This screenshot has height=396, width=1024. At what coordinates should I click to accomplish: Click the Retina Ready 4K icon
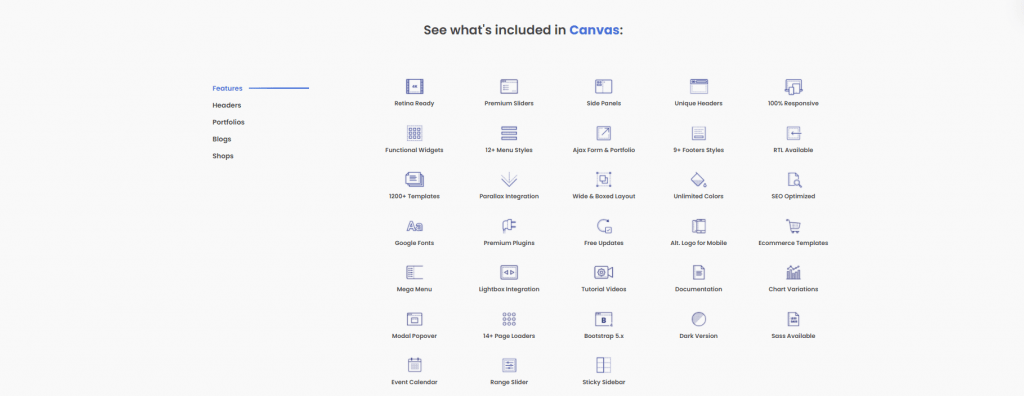414,86
